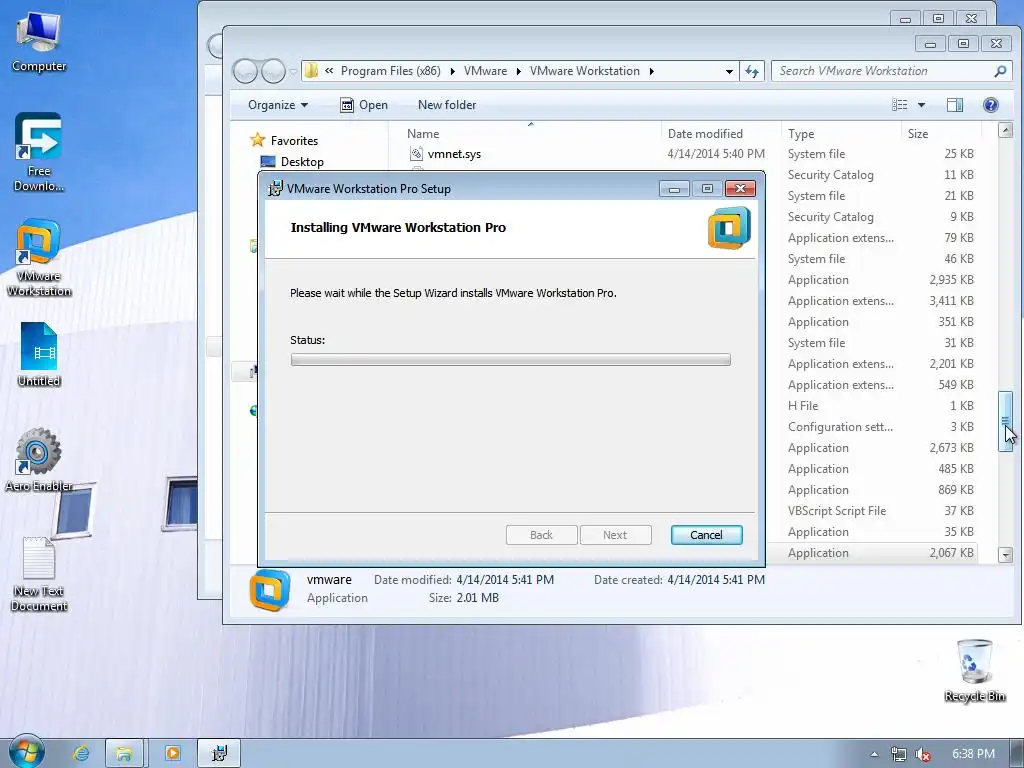The height and width of the screenshot is (768, 1024).
Task: Select the Security Catalog row sized 11 KB
Action: pyautogui.click(x=880, y=175)
